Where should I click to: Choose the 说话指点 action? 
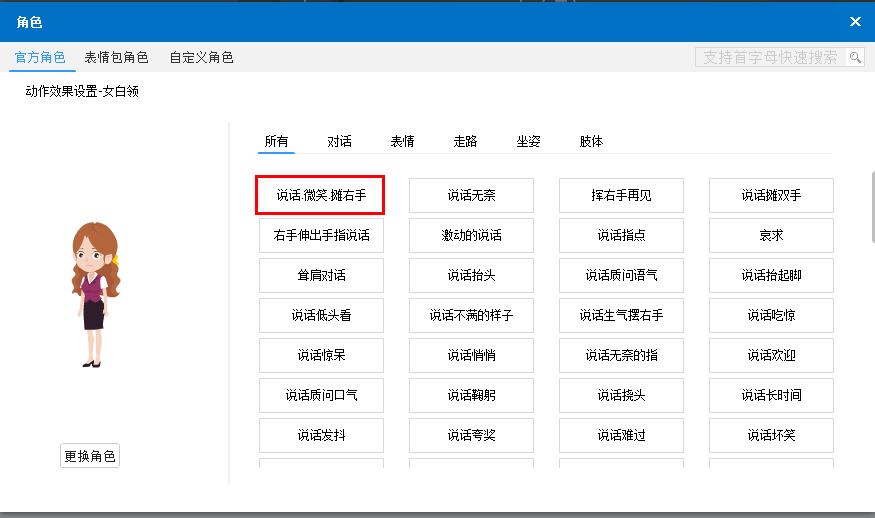pos(622,236)
